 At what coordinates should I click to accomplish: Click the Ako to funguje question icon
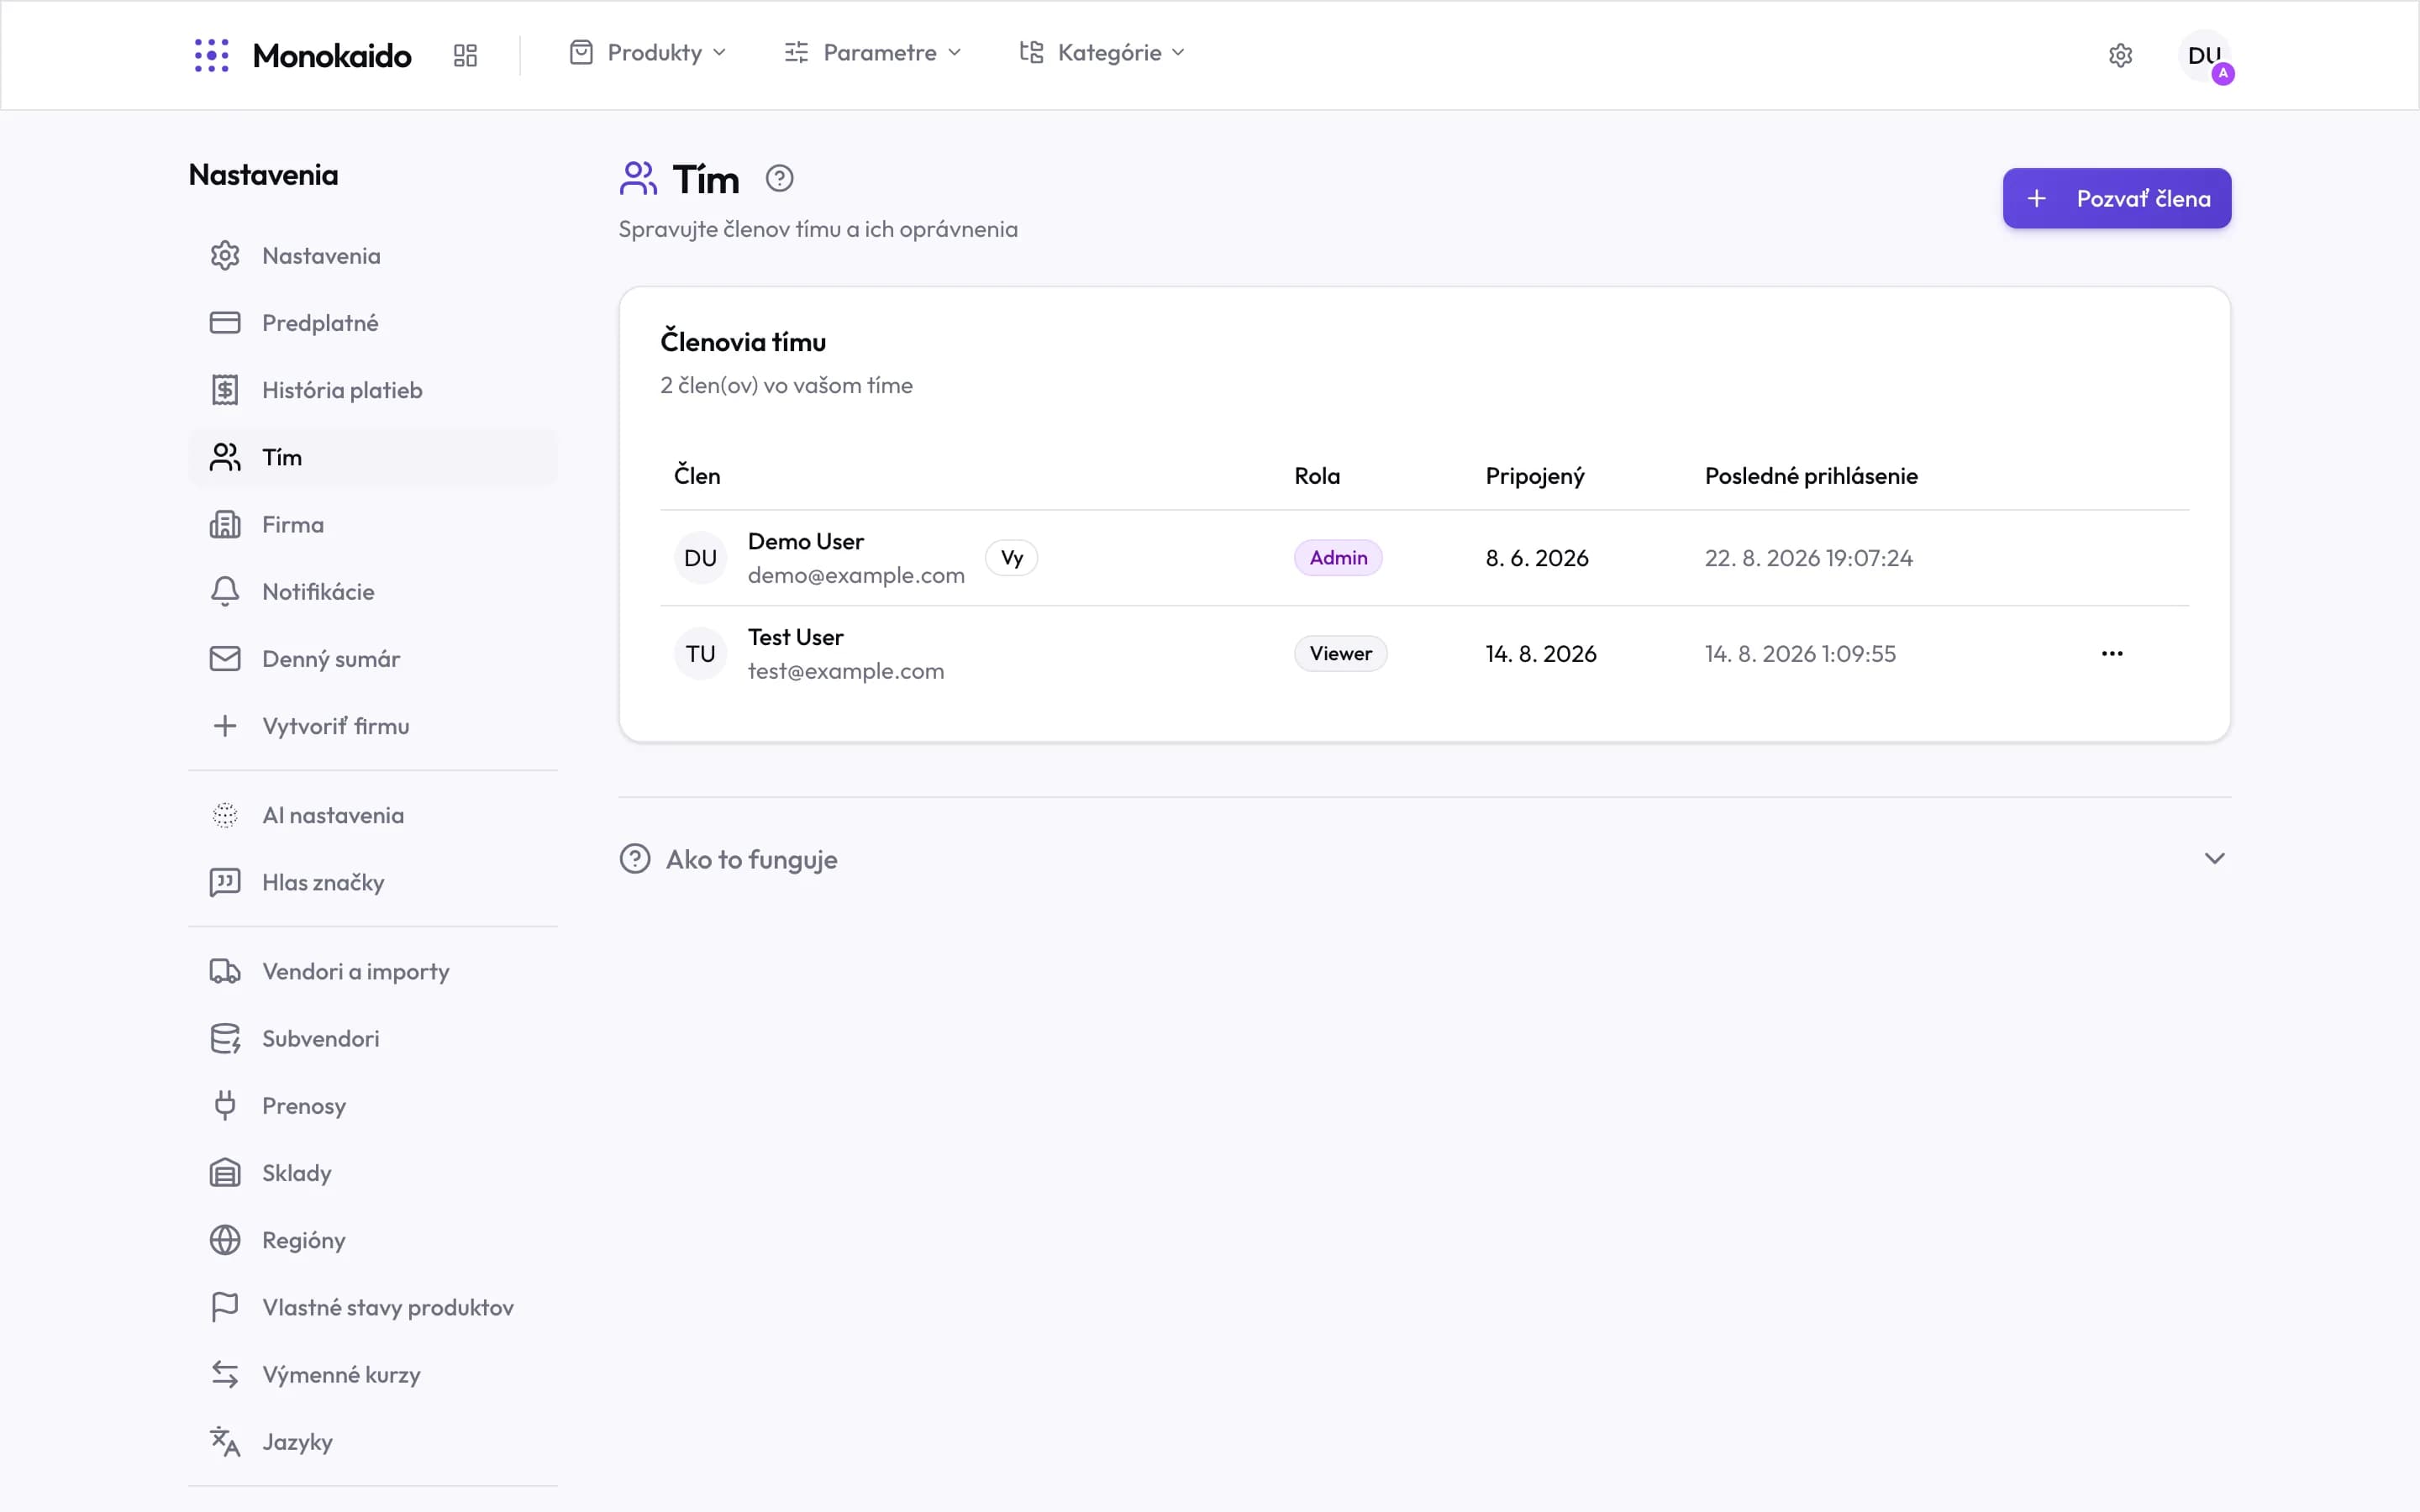point(635,858)
